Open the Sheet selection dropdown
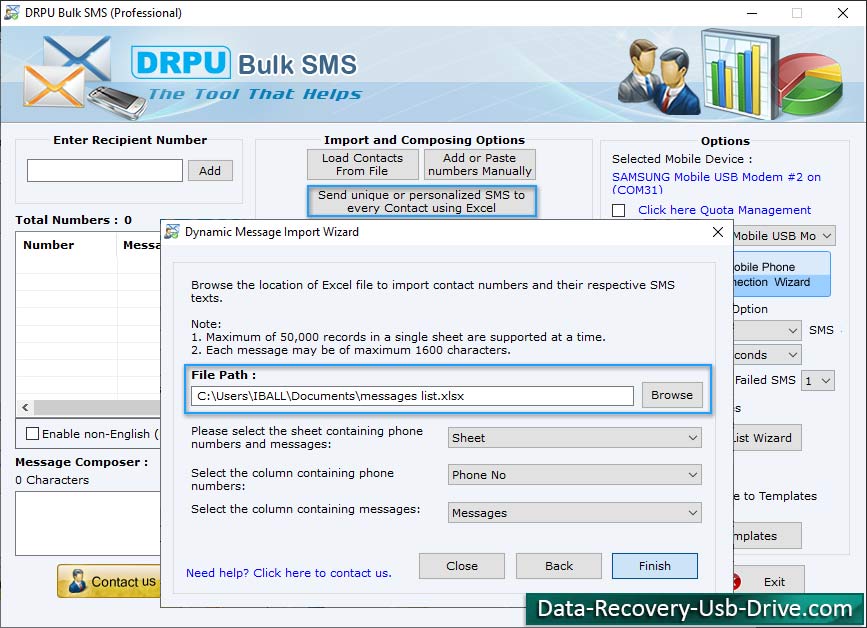 pos(574,438)
